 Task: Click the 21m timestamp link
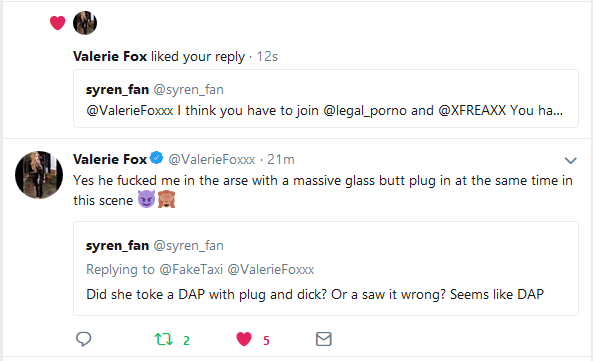pyautogui.click(x=281, y=160)
